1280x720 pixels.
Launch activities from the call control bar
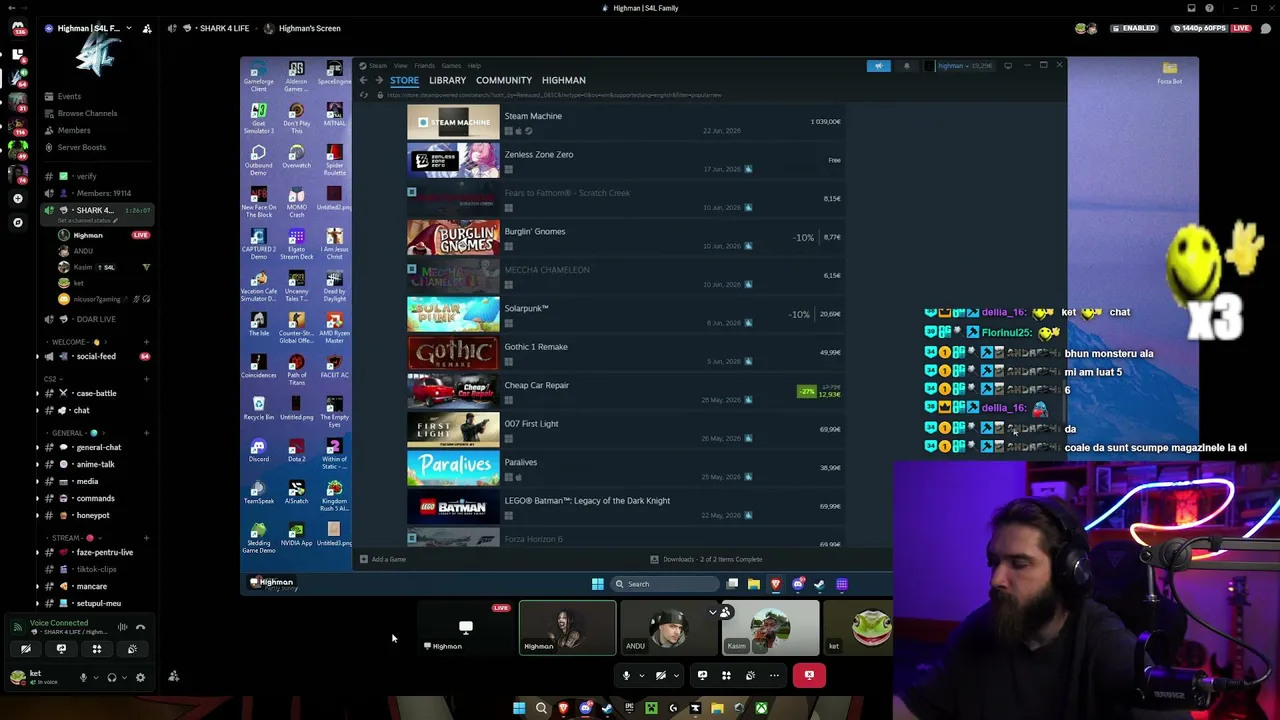(x=726, y=675)
